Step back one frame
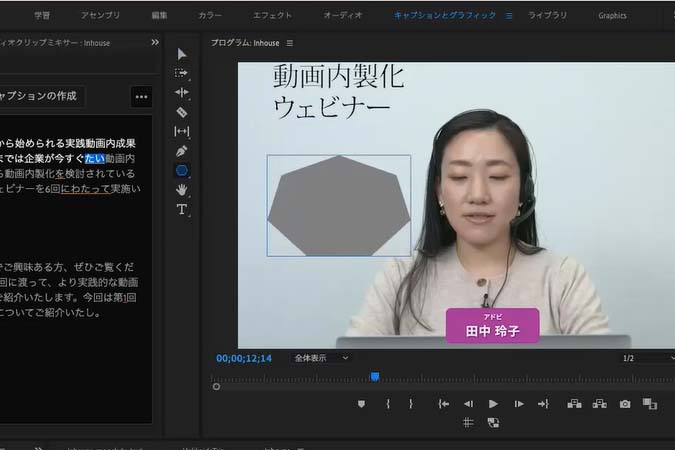The height and width of the screenshot is (450, 675). [468, 404]
